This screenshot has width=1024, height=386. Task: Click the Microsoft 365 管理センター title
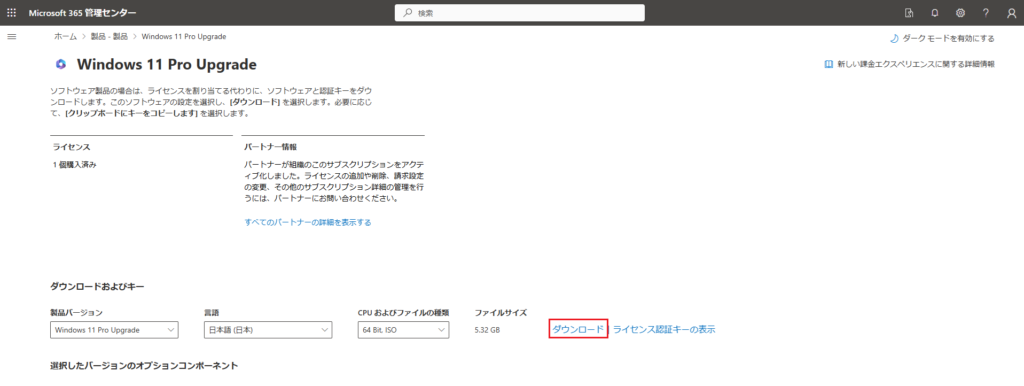[x=83, y=12]
